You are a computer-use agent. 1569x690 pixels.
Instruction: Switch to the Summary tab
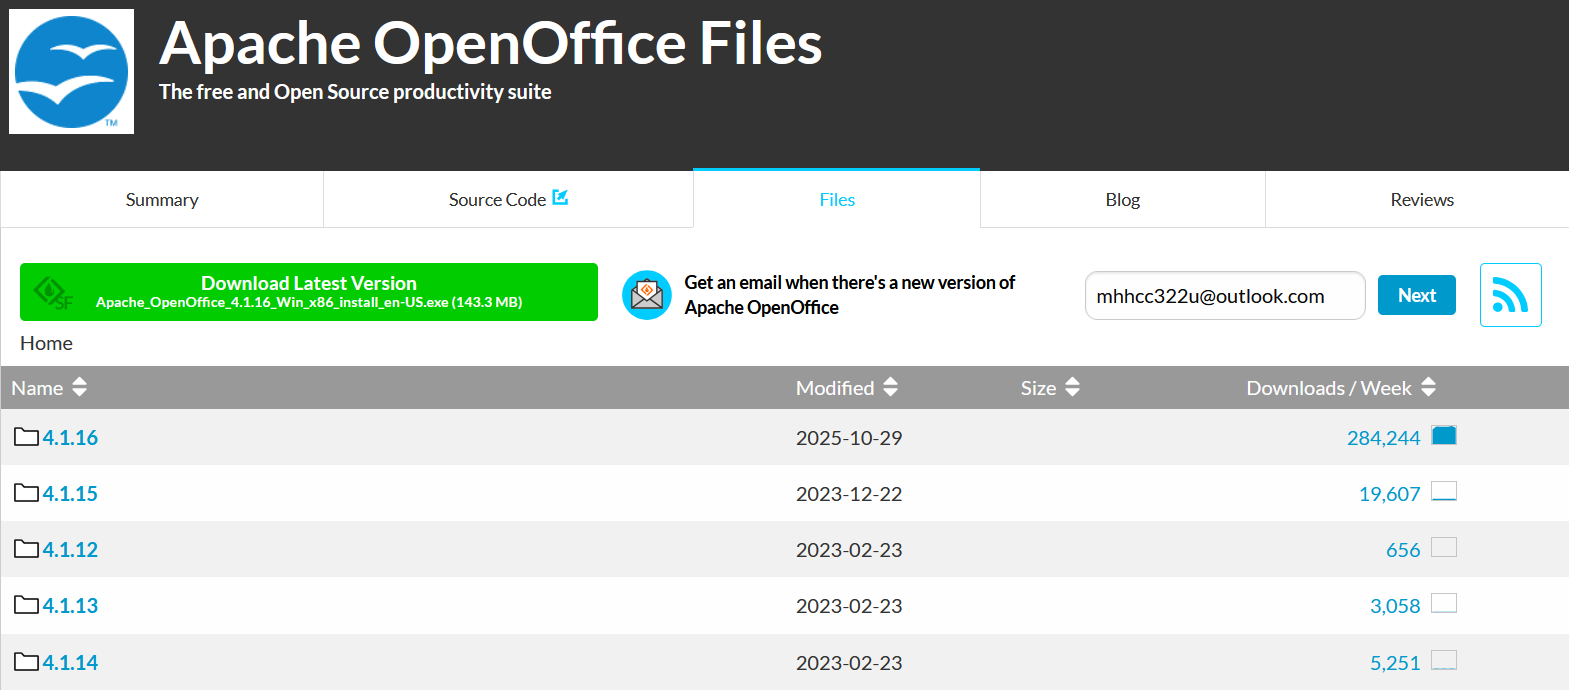tap(162, 200)
